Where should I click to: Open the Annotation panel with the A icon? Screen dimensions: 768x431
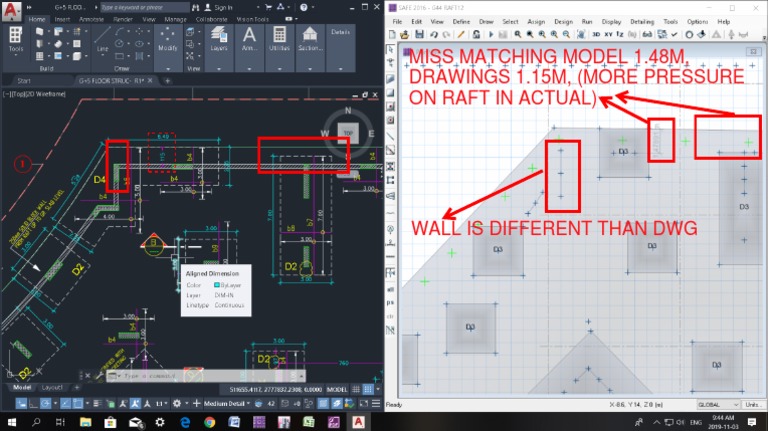coord(249,39)
